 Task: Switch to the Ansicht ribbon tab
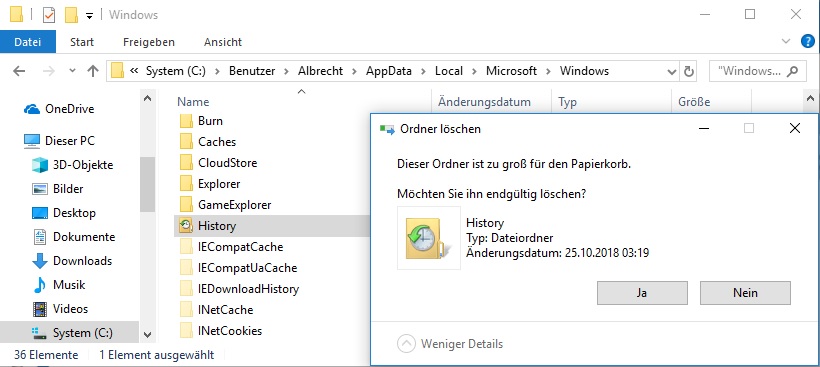(223, 42)
